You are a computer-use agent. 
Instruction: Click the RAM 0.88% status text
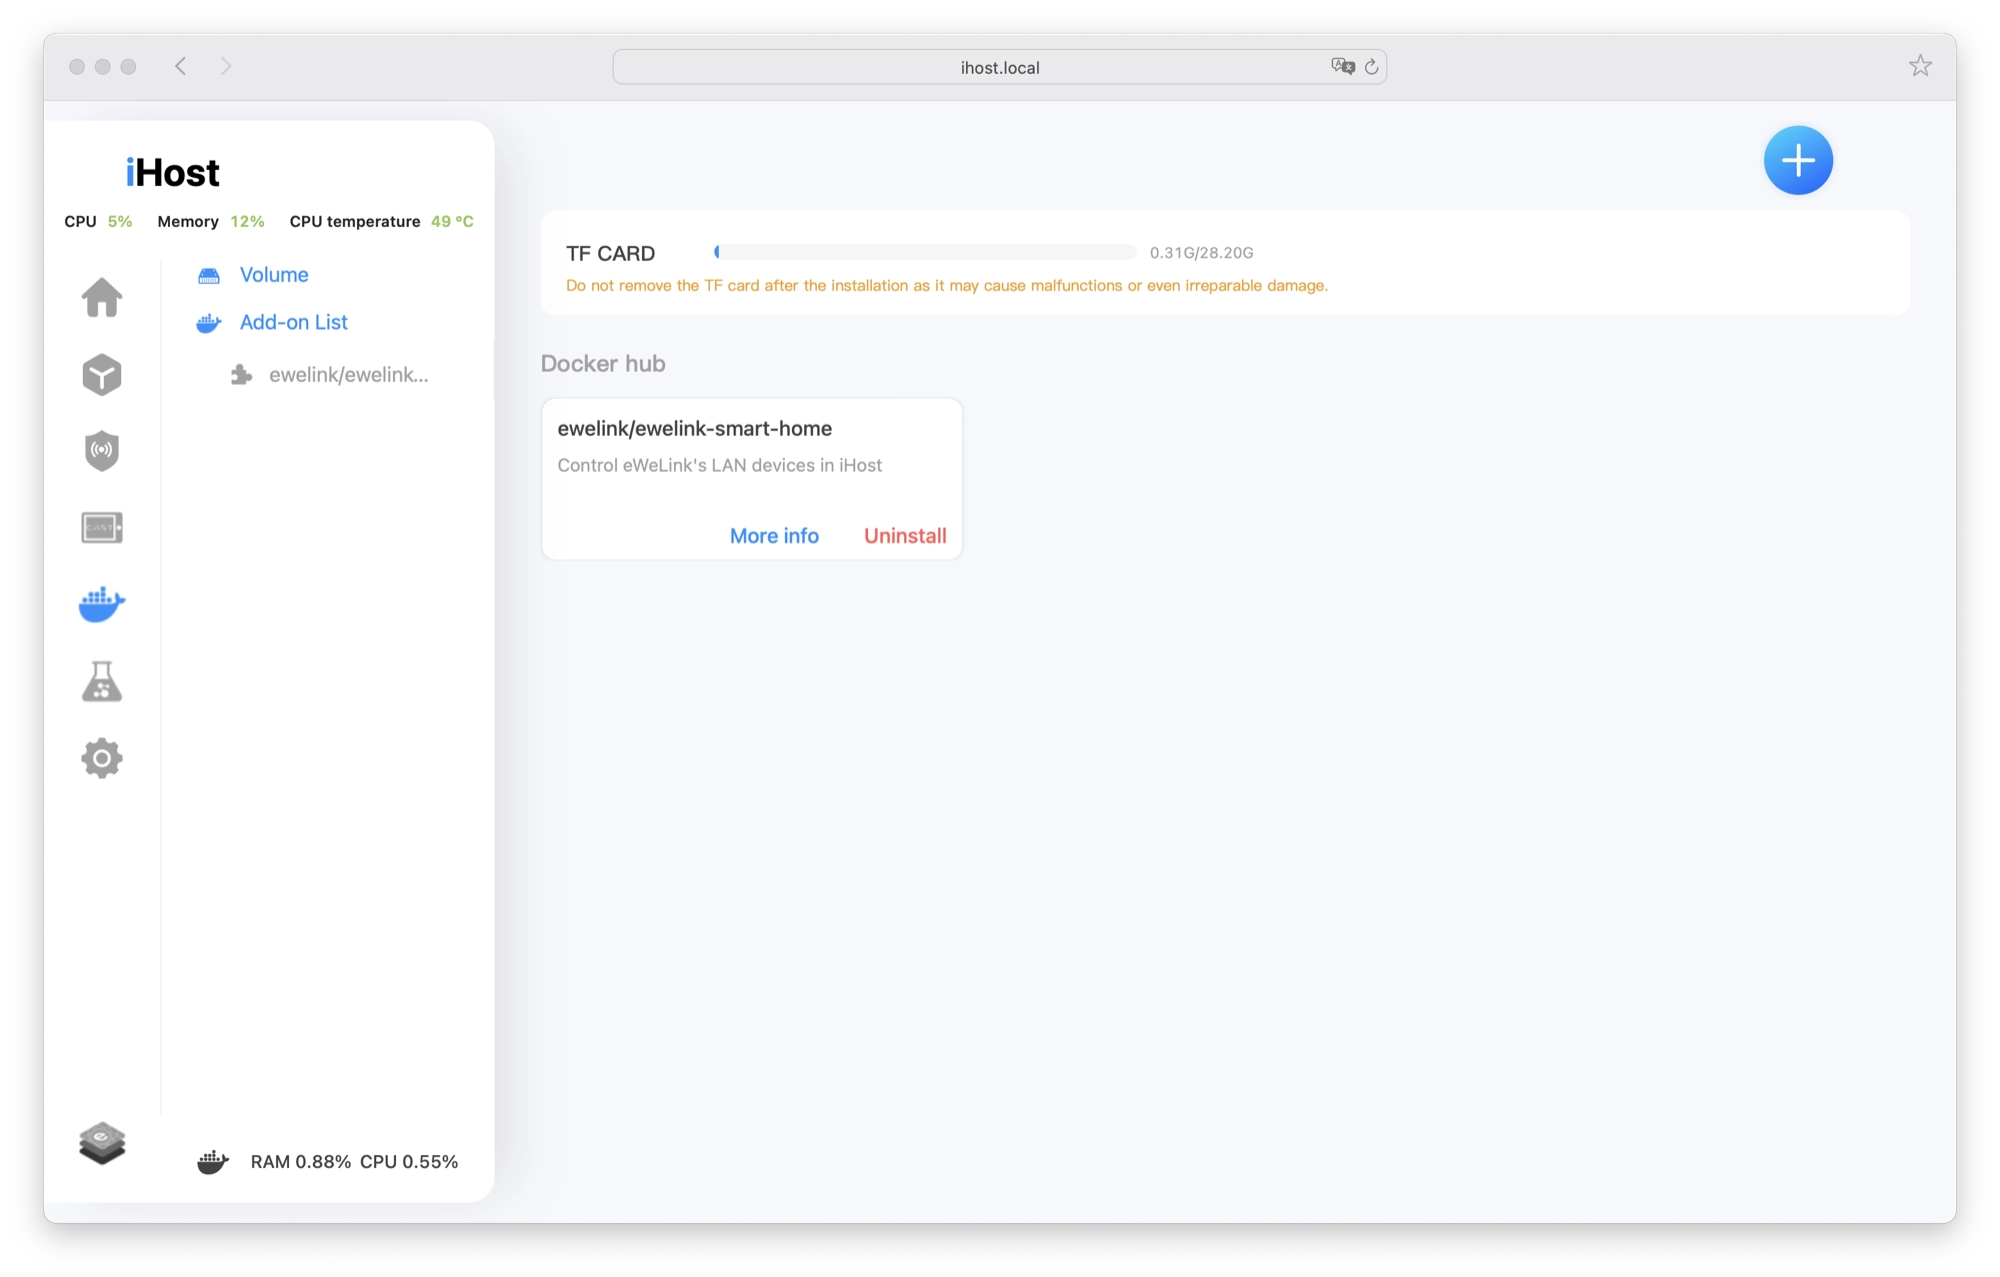click(301, 1162)
